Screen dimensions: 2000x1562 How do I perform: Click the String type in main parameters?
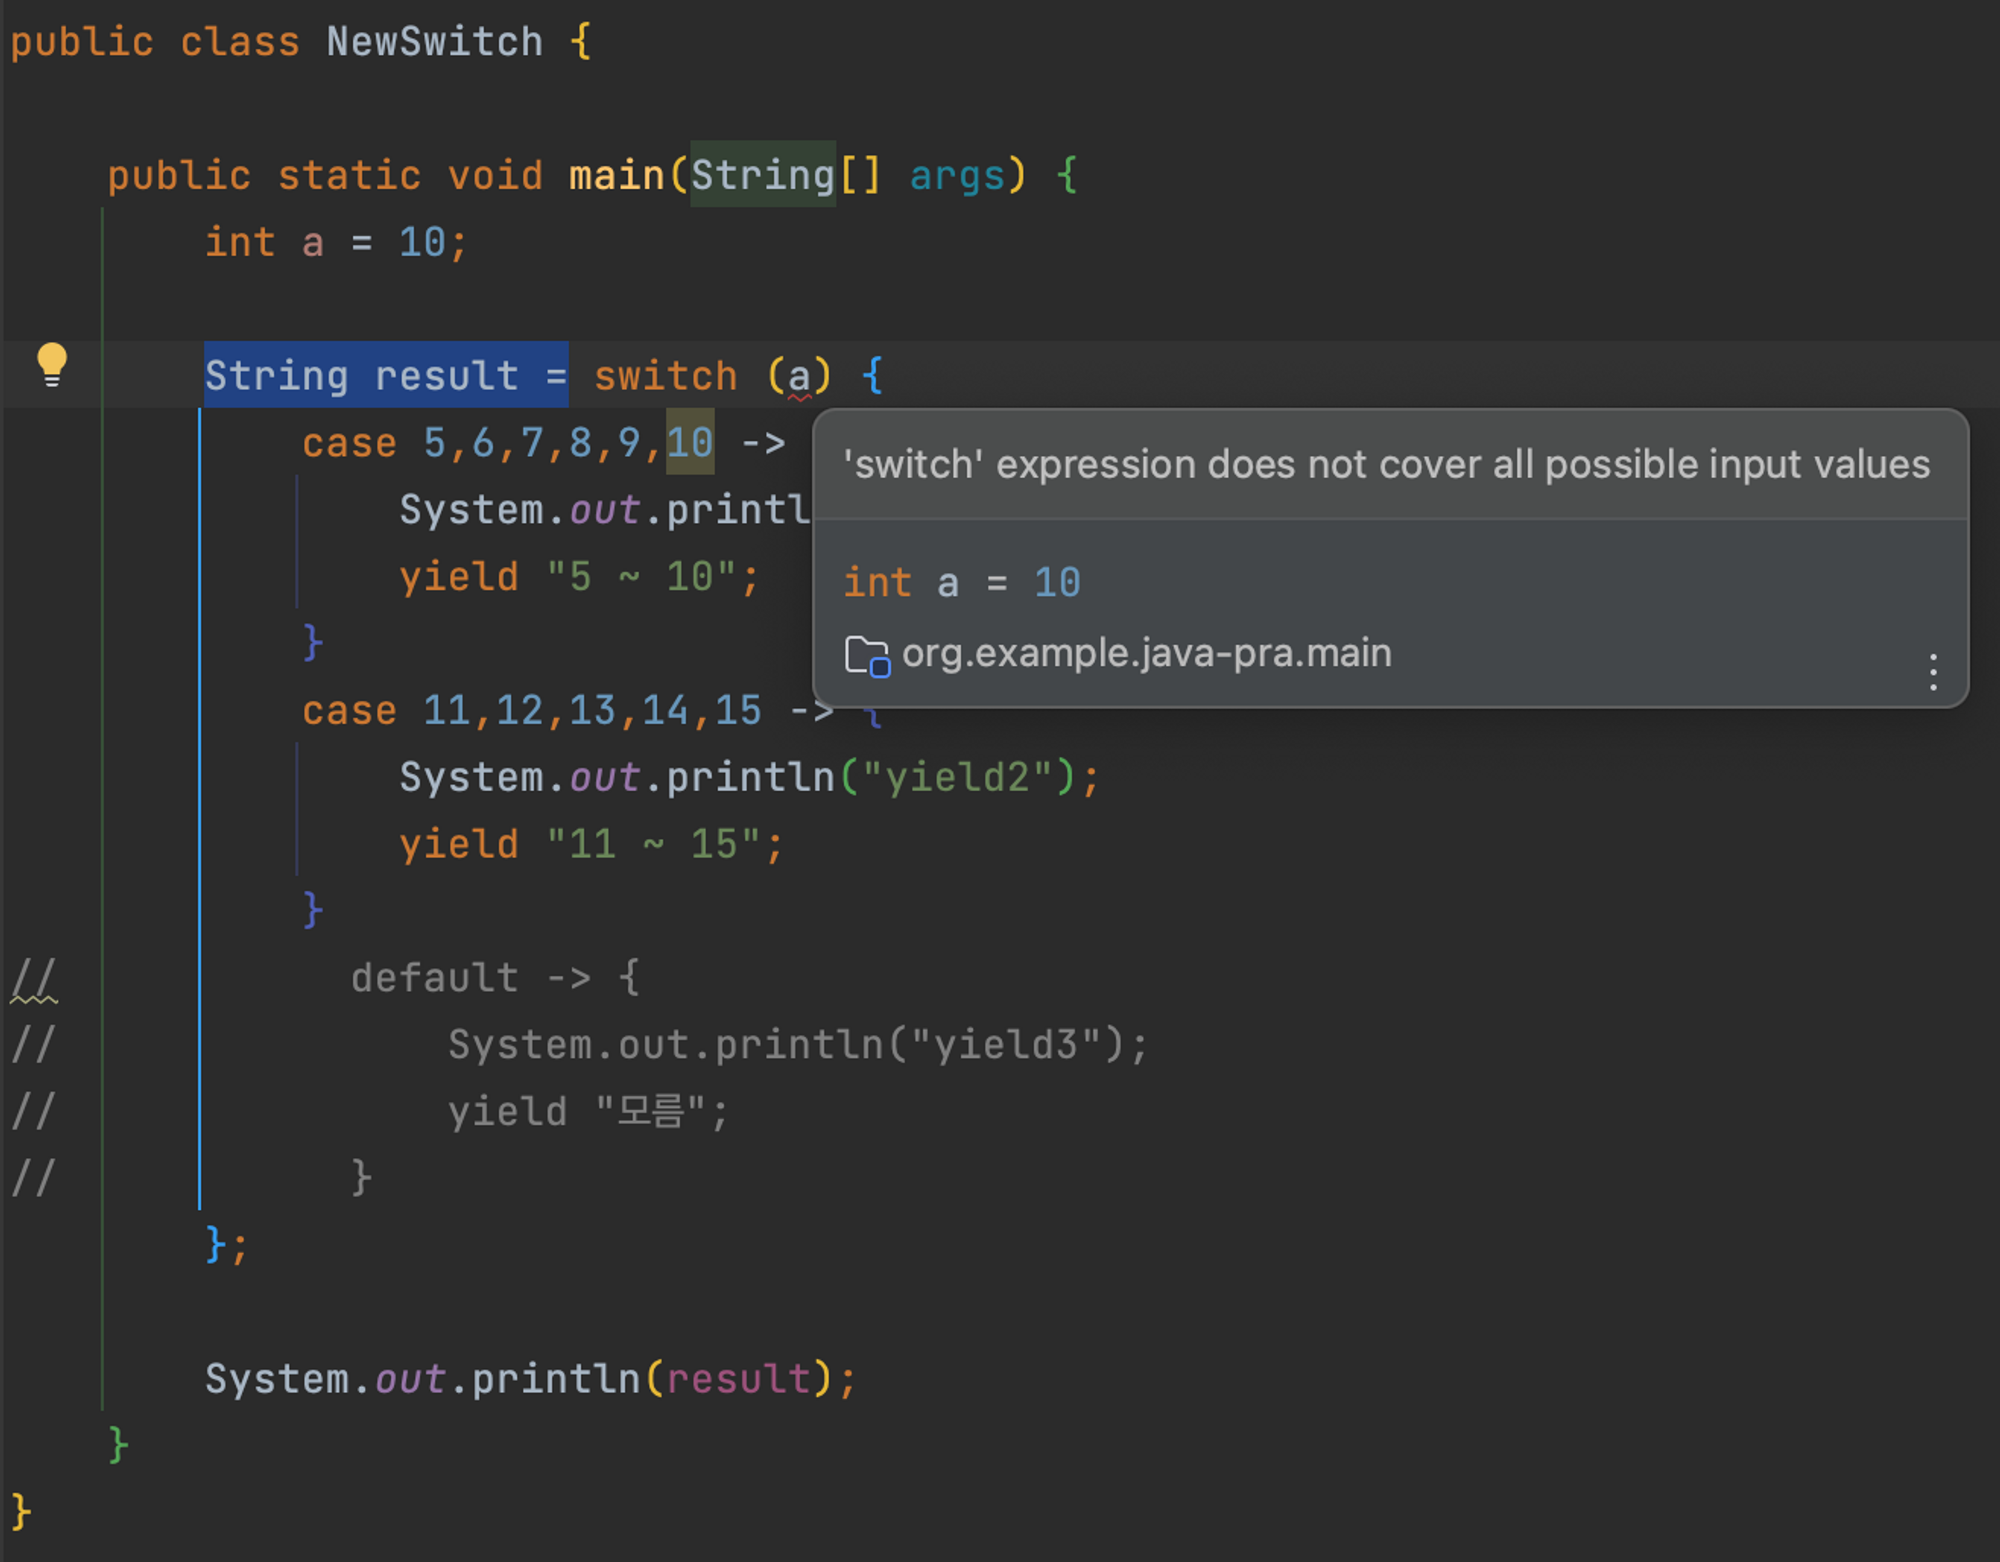coord(762,176)
